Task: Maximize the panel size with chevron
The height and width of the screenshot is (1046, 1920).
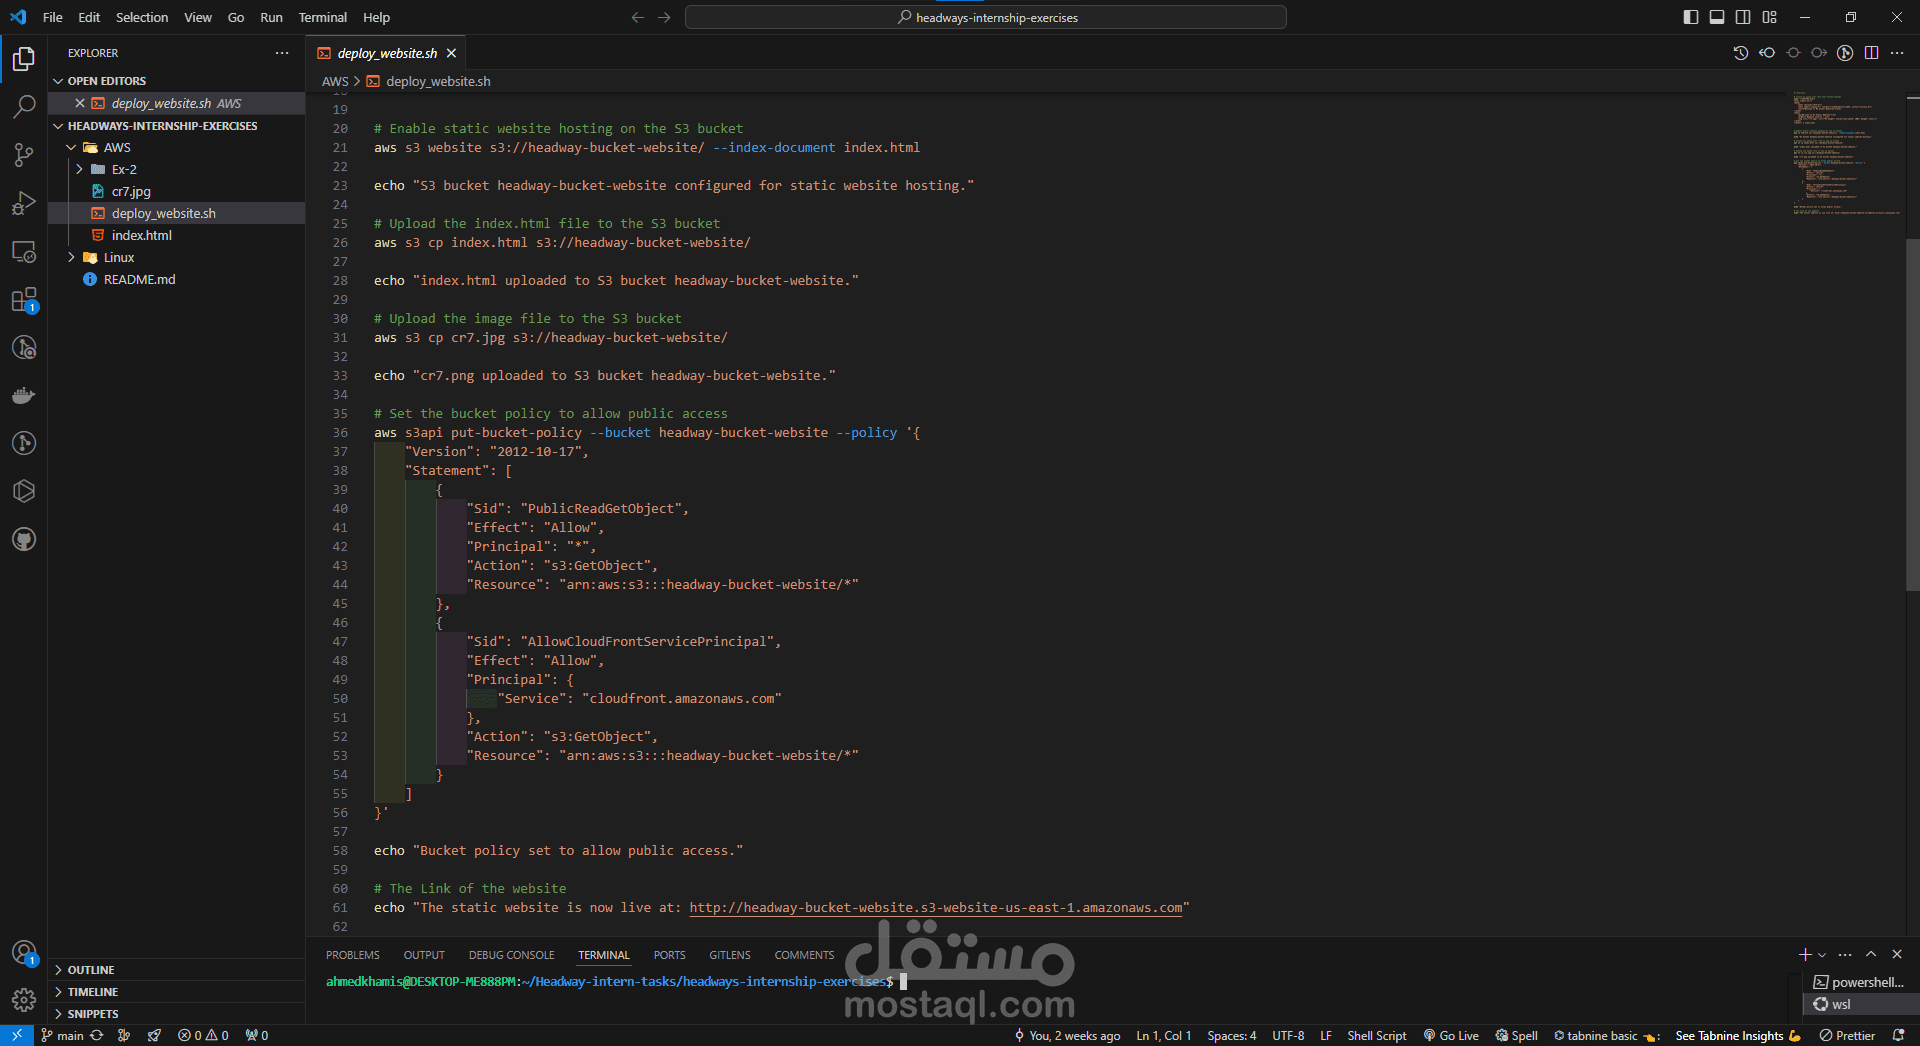Action: tap(1871, 954)
